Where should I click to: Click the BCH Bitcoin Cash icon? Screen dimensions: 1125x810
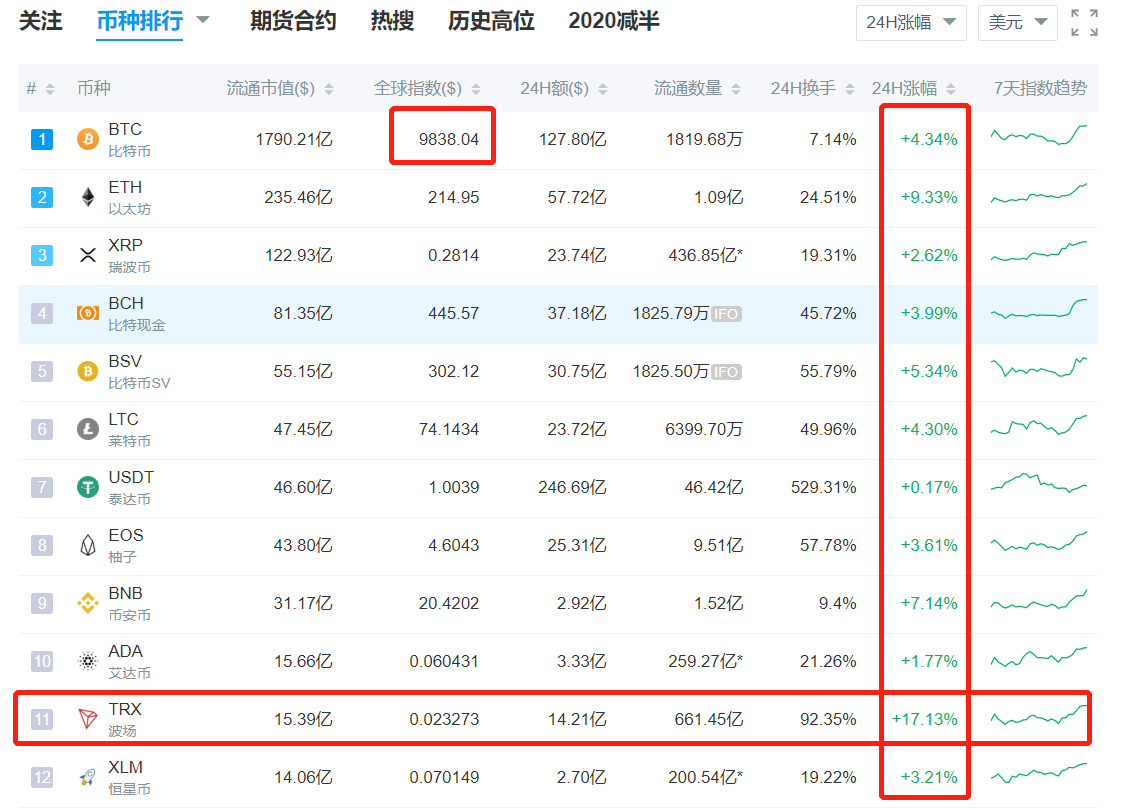(88, 314)
